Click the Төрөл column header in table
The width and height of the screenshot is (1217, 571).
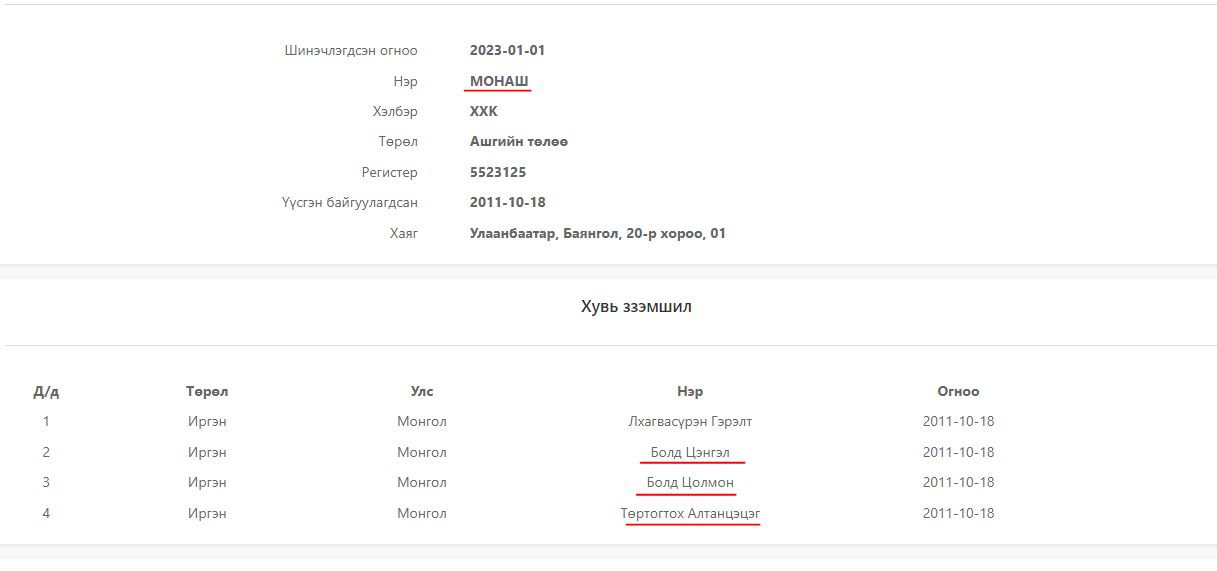(206, 392)
